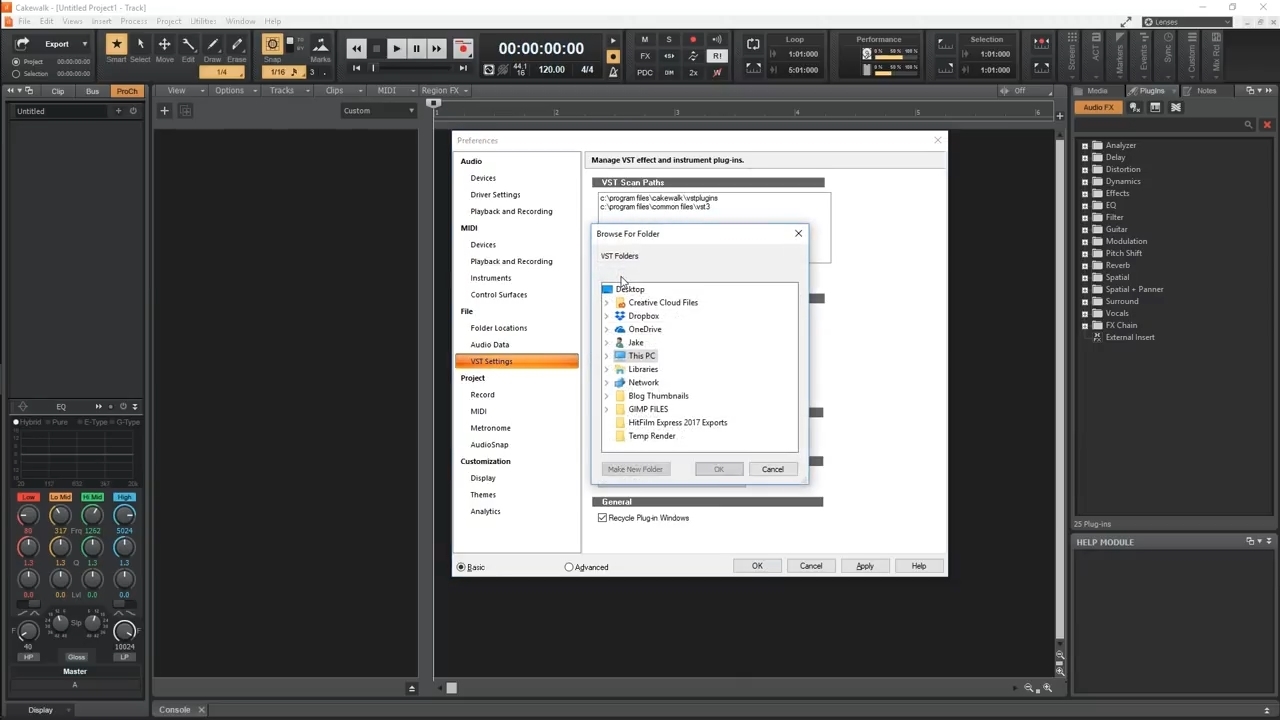The height and width of the screenshot is (720, 1280).
Task: Click Apply in the Preferences dialog
Action: point(864,566)
